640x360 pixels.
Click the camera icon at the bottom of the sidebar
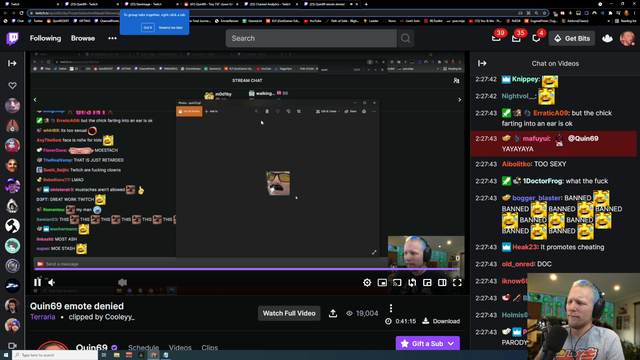(x=12, y=346)
